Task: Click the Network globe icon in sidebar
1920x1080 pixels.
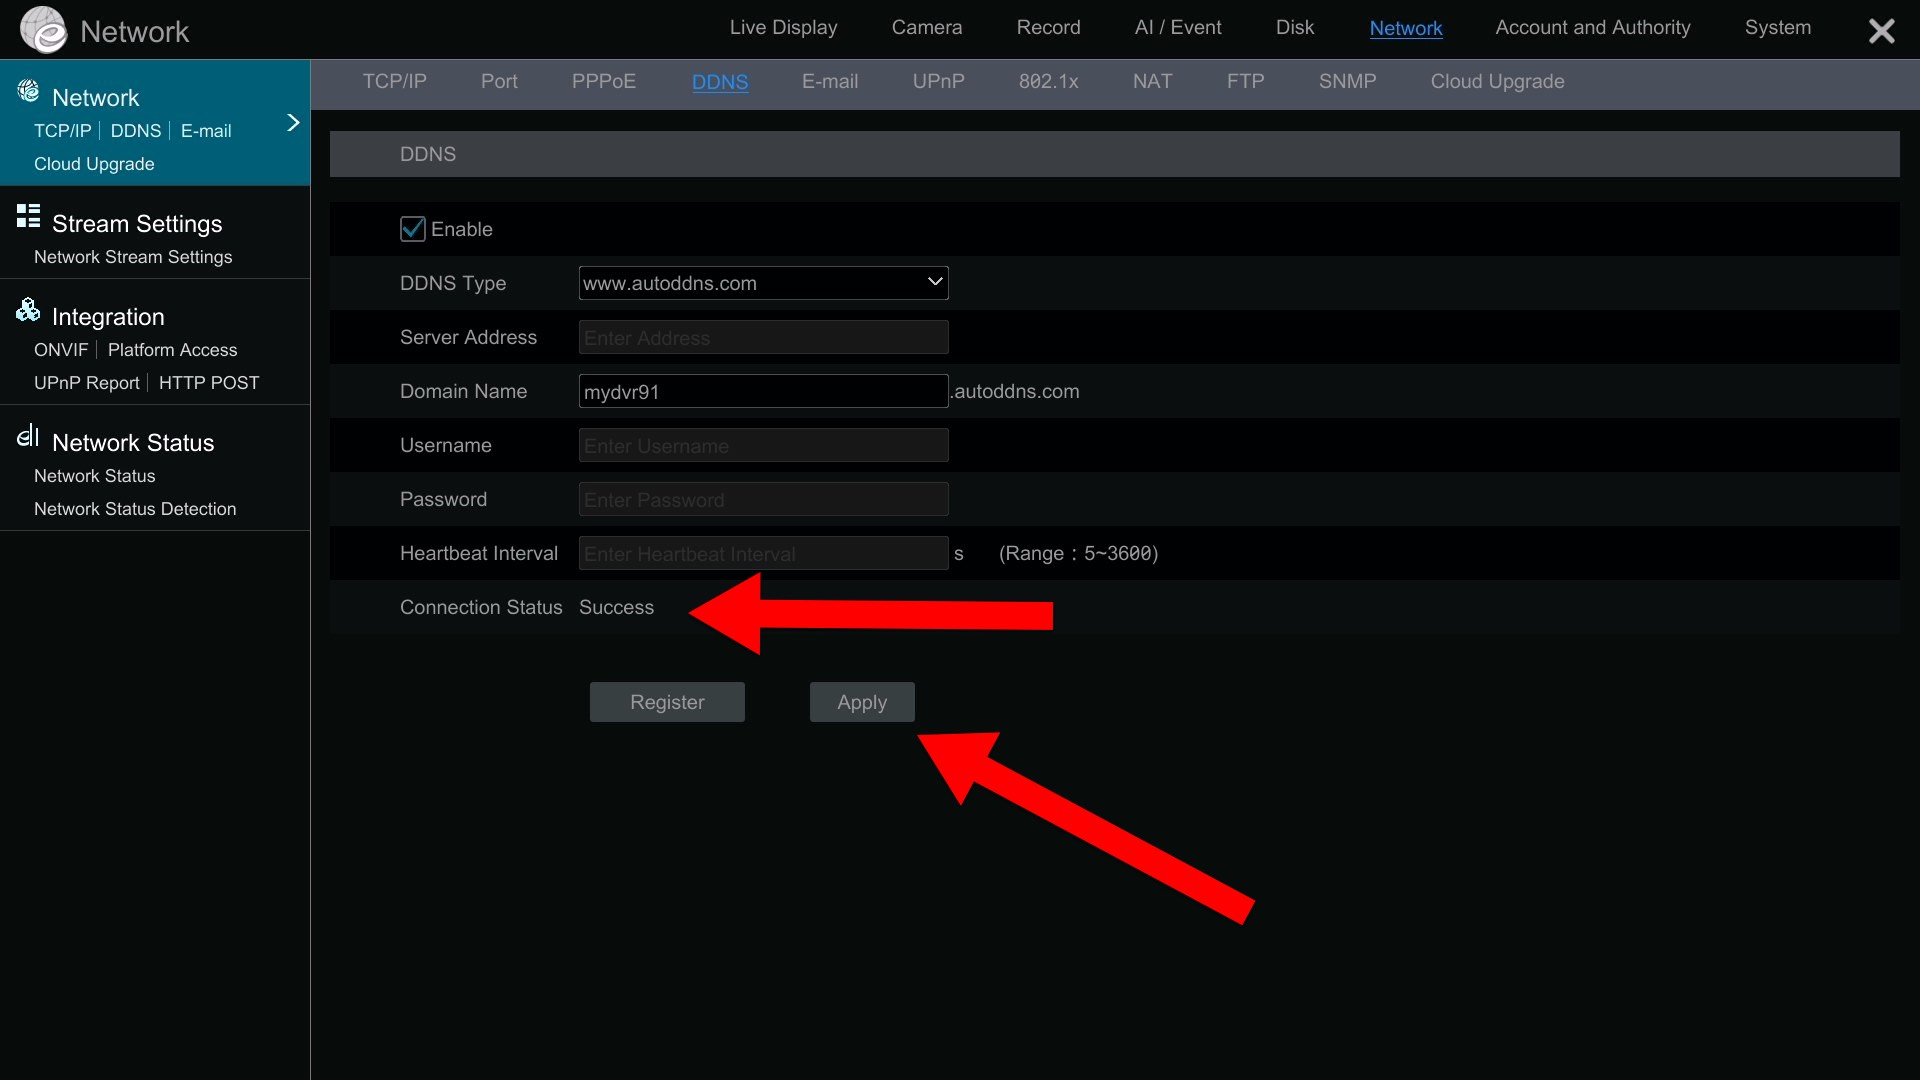Action: [x=28, y=92]
